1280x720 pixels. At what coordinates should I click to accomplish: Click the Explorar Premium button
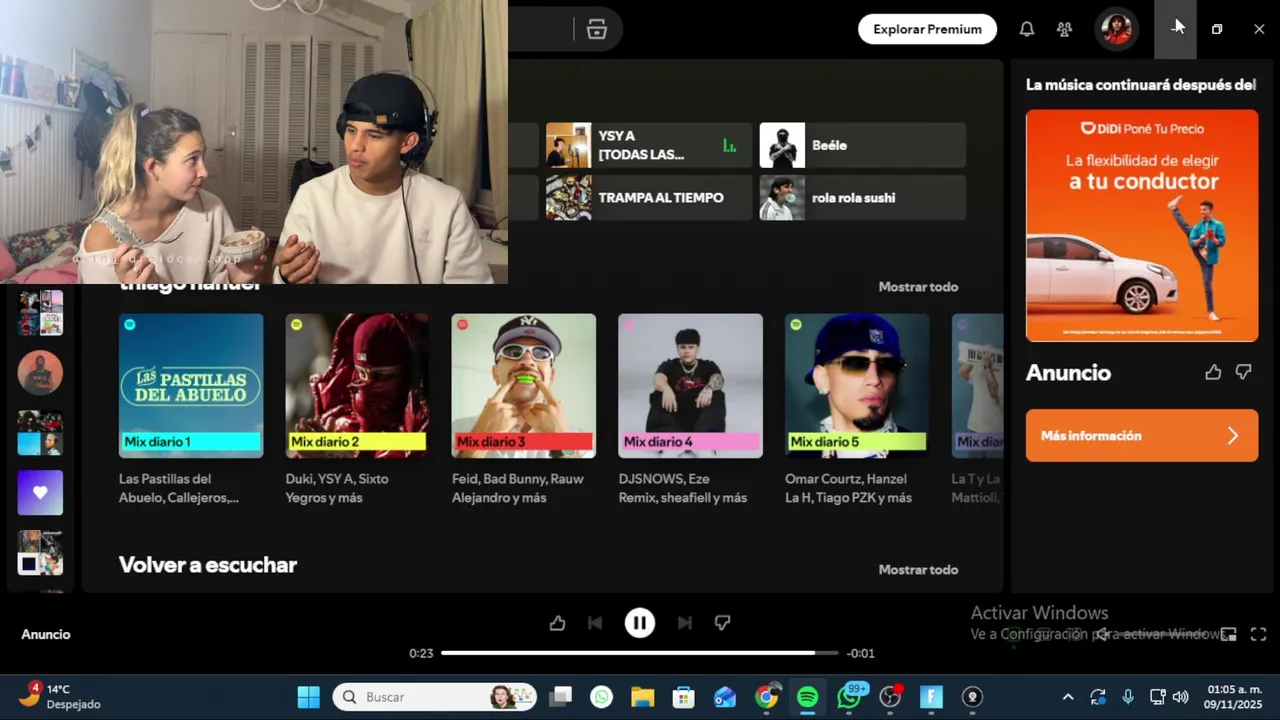(x=927, y=29)
